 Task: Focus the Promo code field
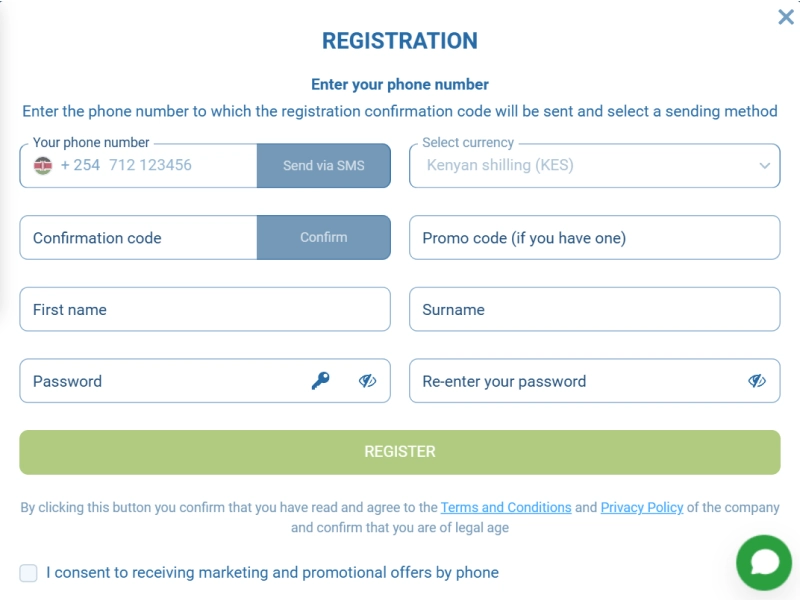coord(595,238)
